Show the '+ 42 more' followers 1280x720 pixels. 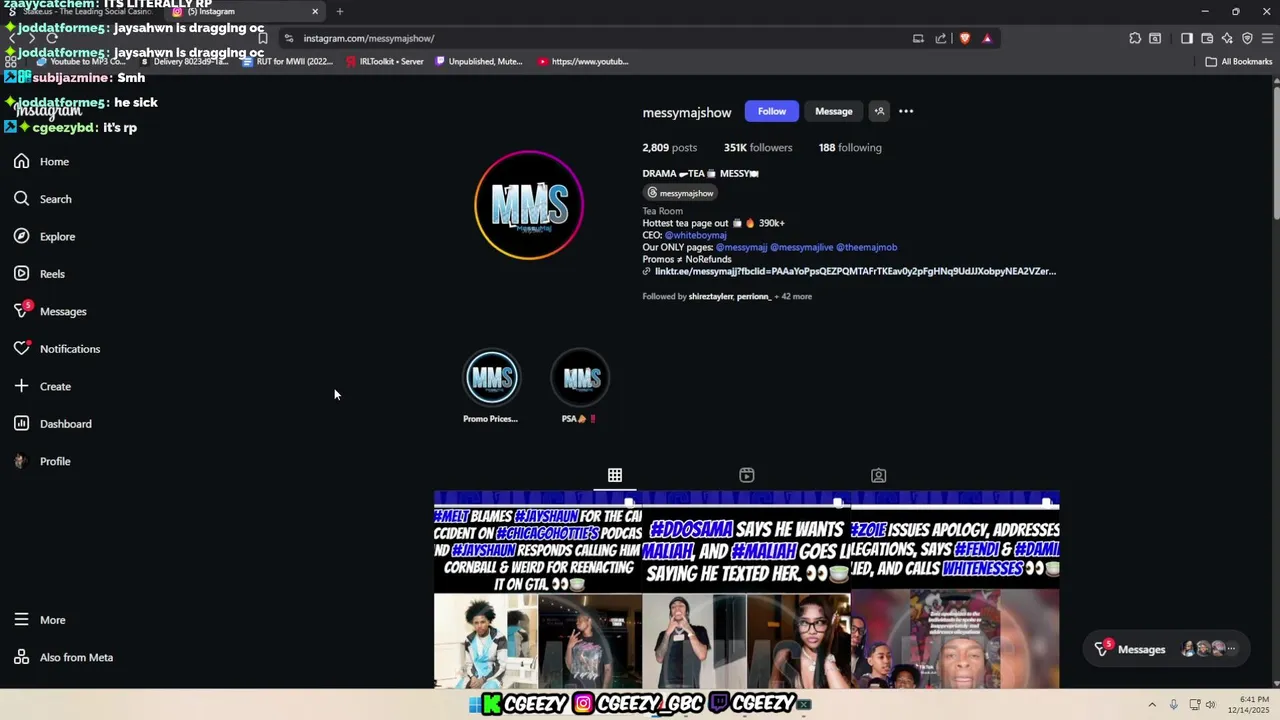tap(793, 297)
